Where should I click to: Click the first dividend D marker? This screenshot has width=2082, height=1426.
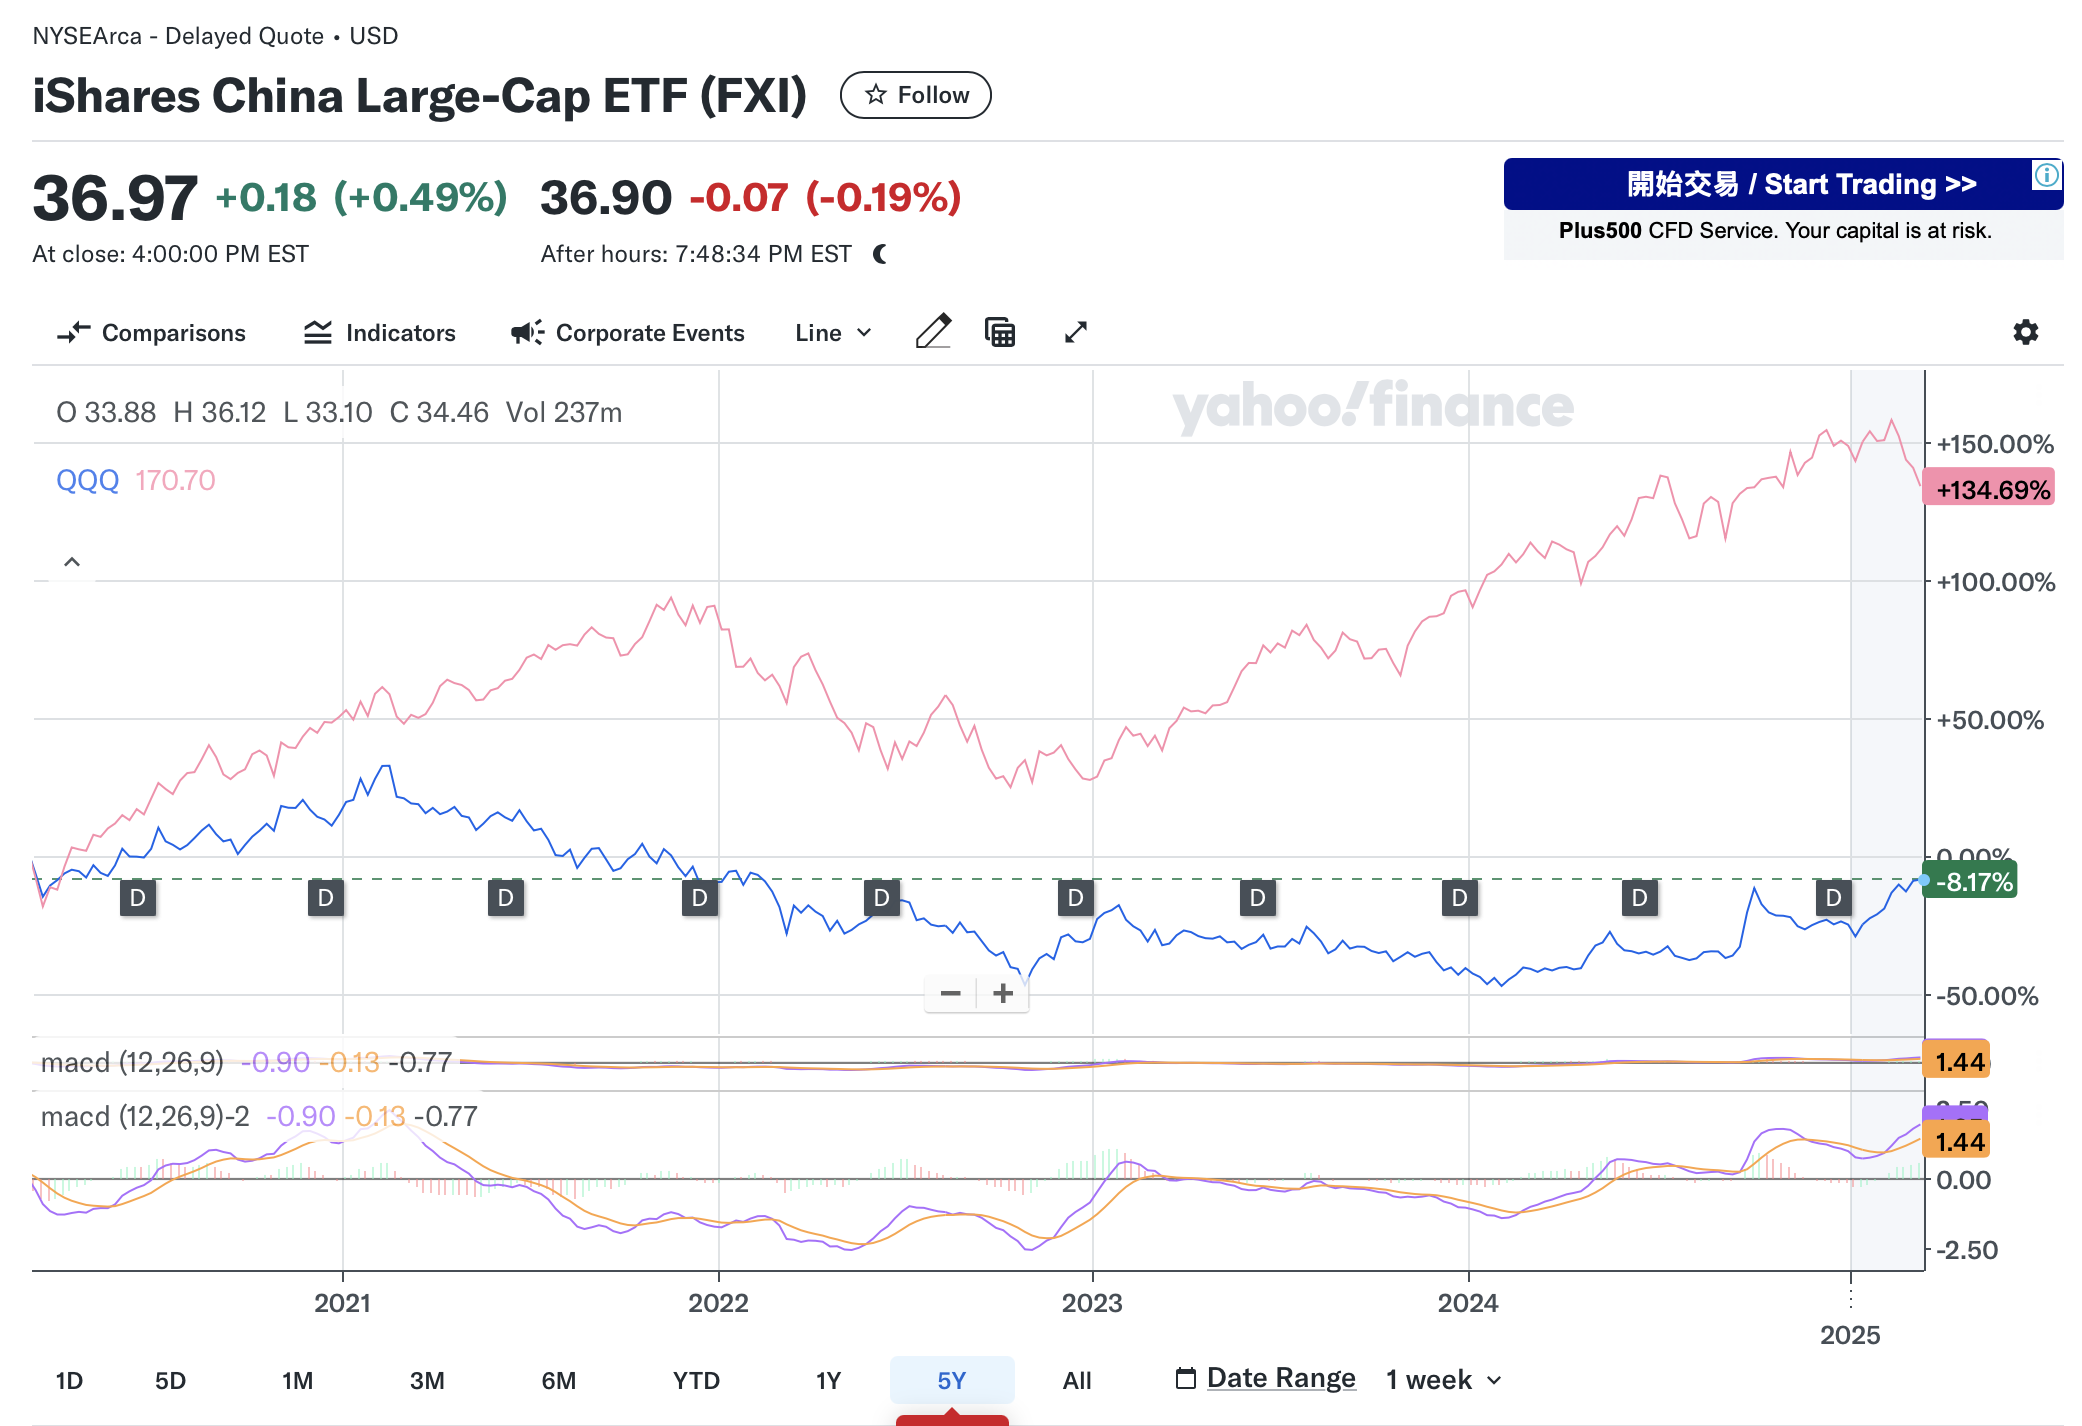[138, 898]
